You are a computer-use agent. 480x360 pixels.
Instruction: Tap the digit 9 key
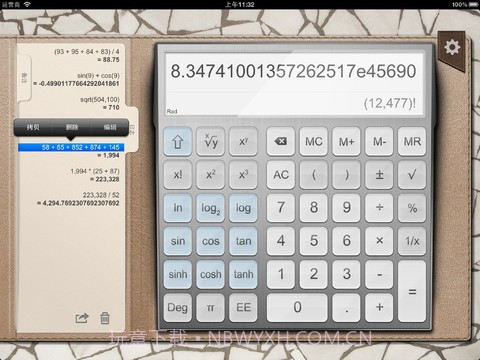tap(346, 208)
